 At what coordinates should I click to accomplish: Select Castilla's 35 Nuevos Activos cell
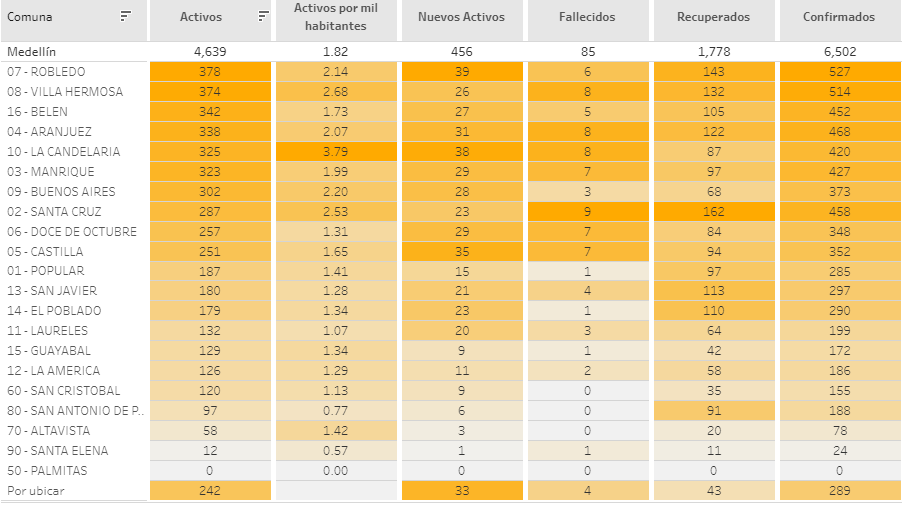coord(462,252)
